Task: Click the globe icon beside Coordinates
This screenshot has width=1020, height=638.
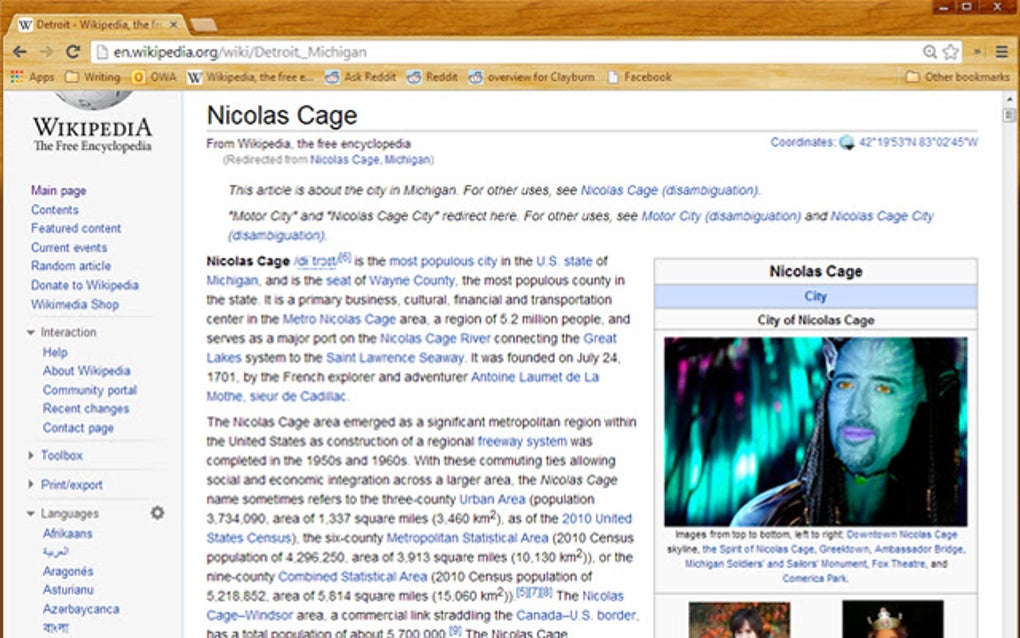Action: [848, 141]
